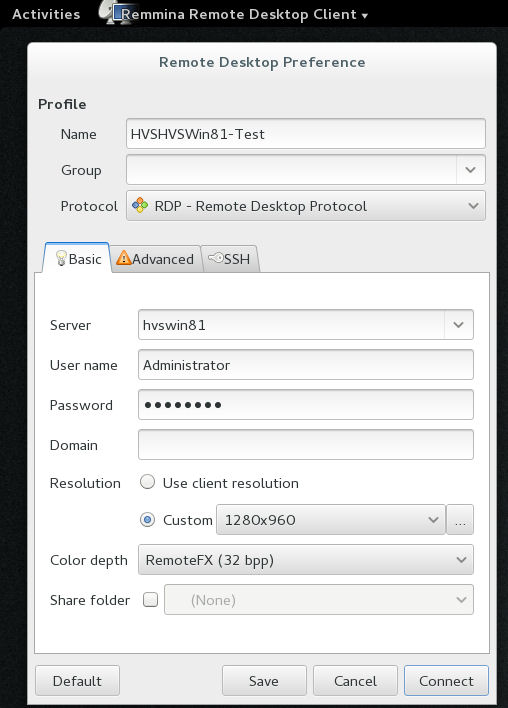Expand the Server history dropdown
The width and height of the screenshot is (508, 708).
click(458, 325)
